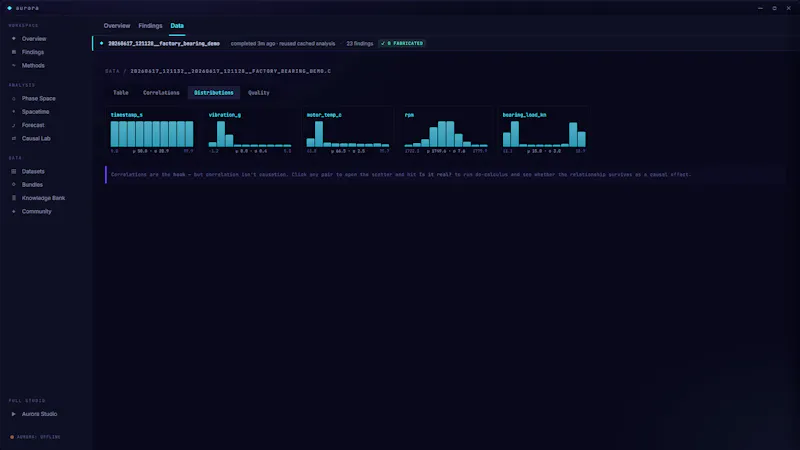Screen dimensions: 800x450
Task: Click the orange Aurora offline status dot
Action: coord(12,437)
